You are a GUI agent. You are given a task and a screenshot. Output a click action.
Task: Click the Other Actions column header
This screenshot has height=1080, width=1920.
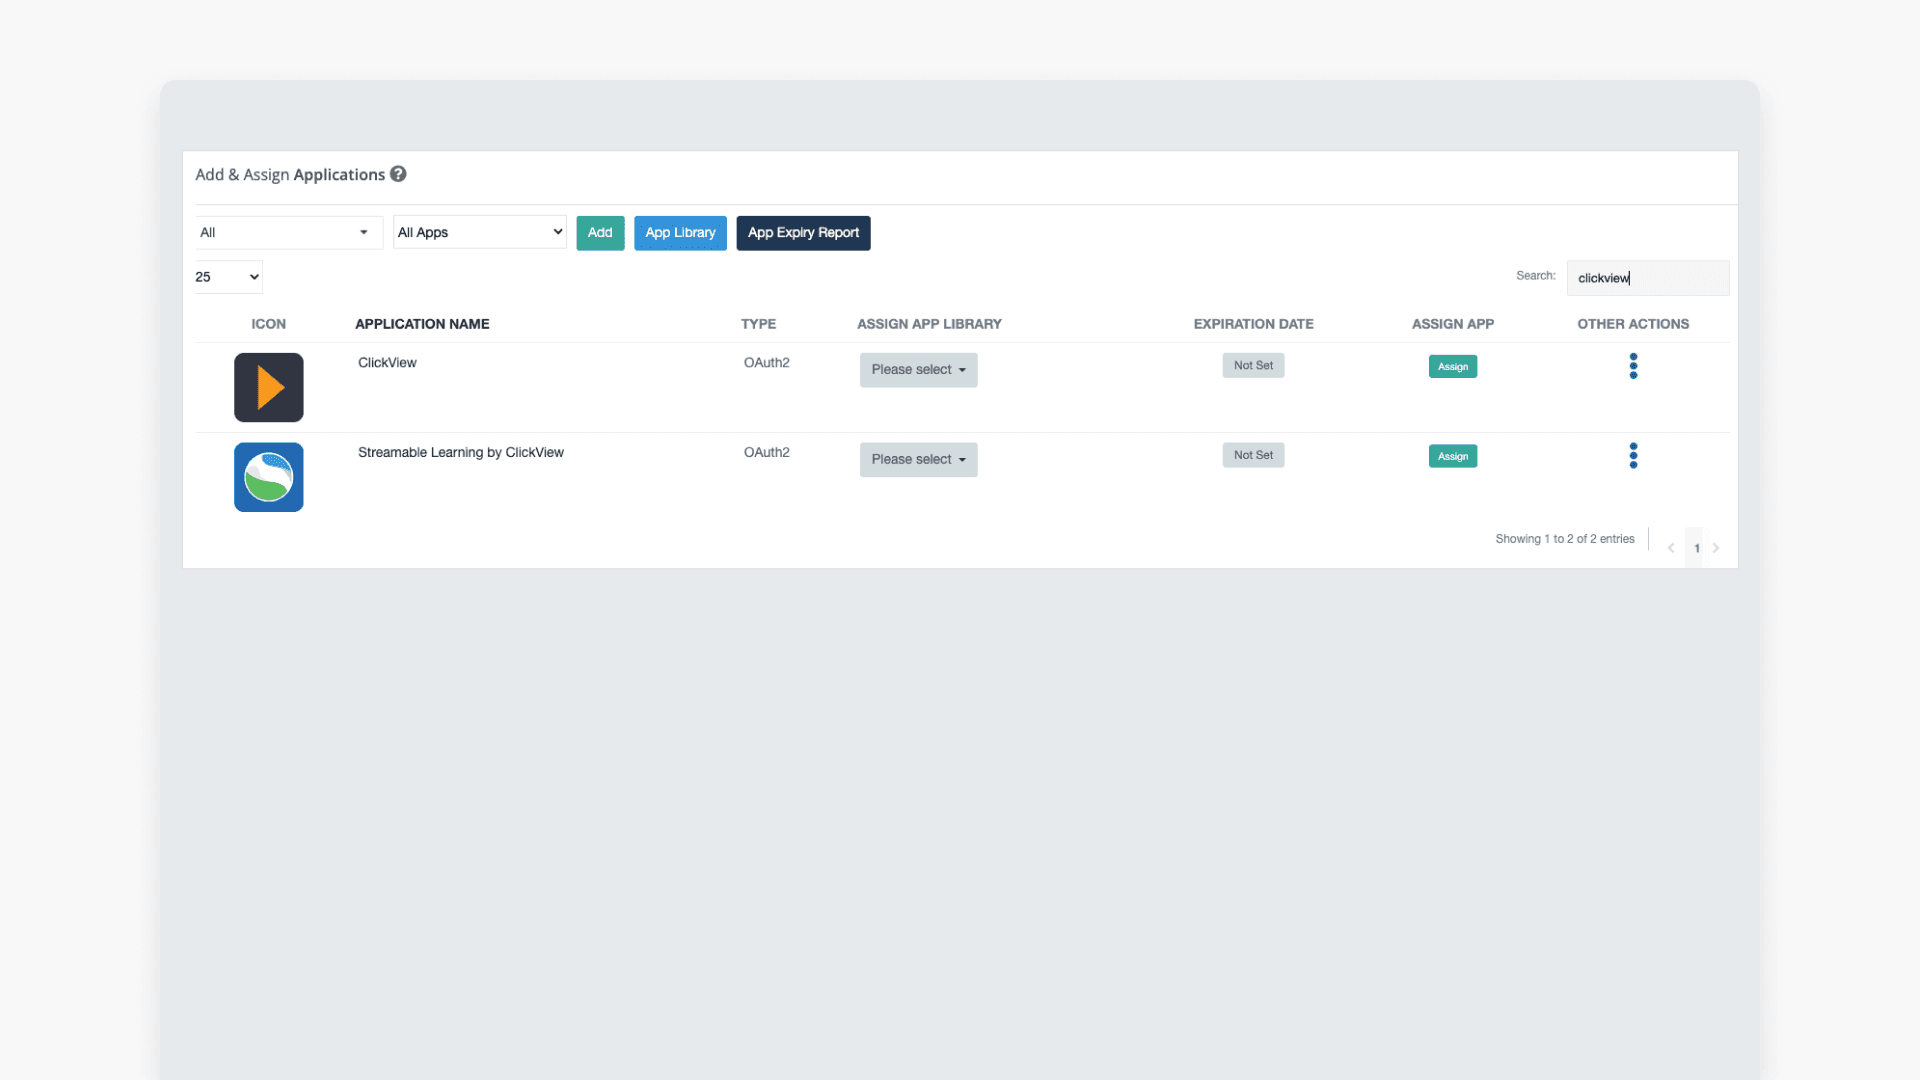click(1633, 324)
